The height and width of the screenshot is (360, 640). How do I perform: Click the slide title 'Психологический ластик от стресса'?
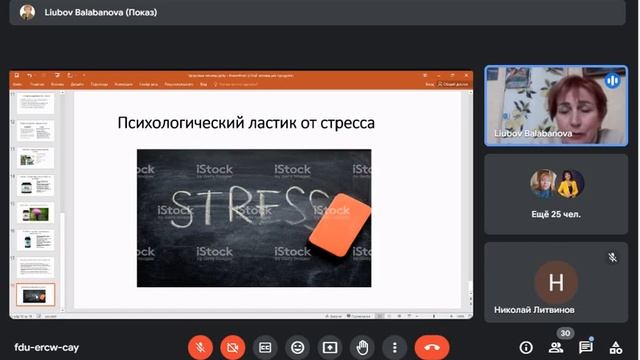[x=246, y=123]
